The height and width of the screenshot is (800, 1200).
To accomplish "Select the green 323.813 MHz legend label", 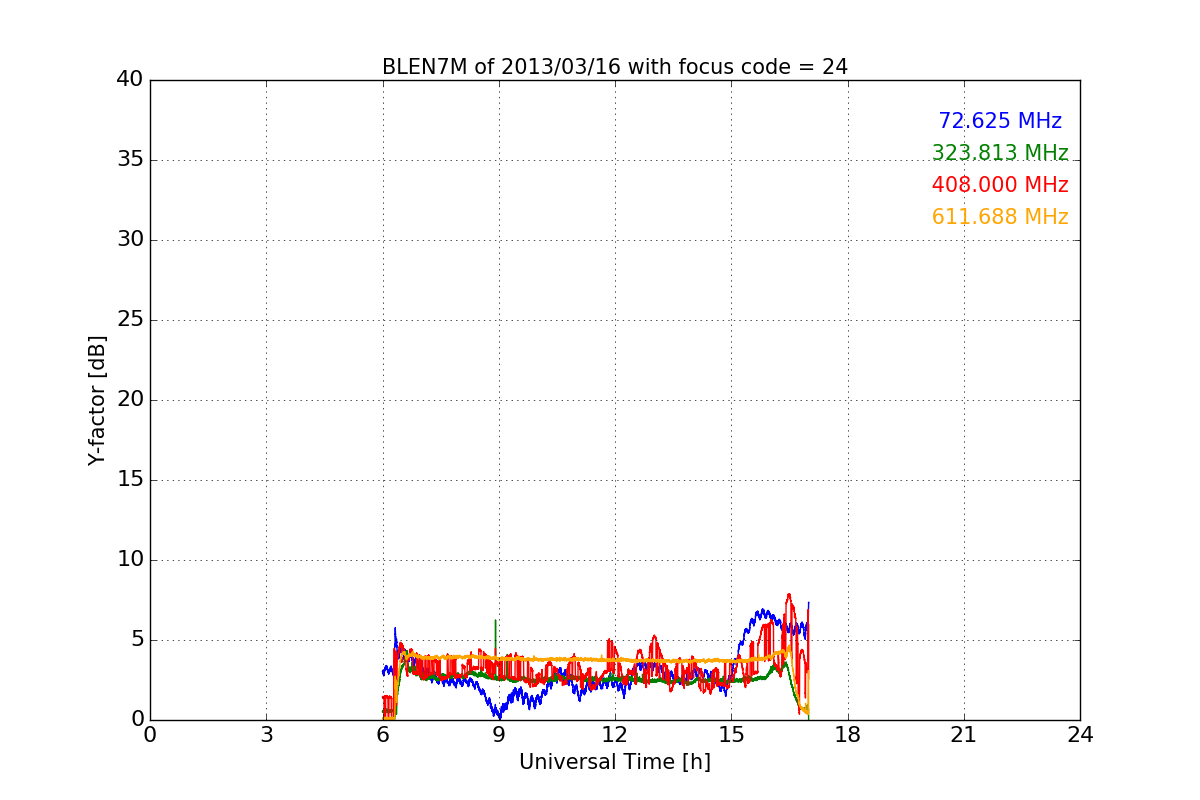I will point(1000,153).
